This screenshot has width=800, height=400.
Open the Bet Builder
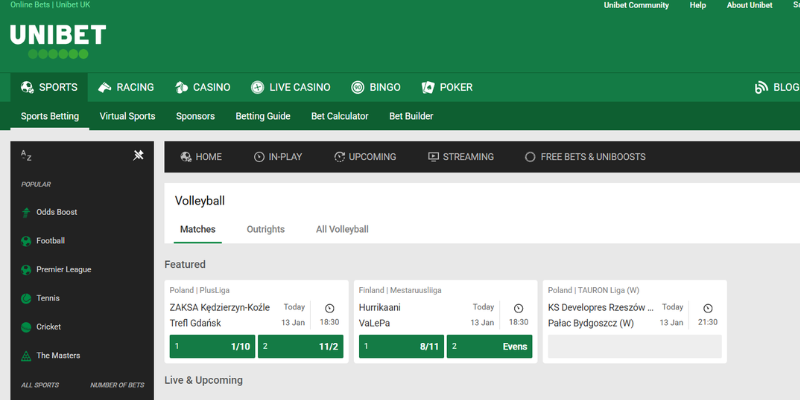tap(411, 116)
